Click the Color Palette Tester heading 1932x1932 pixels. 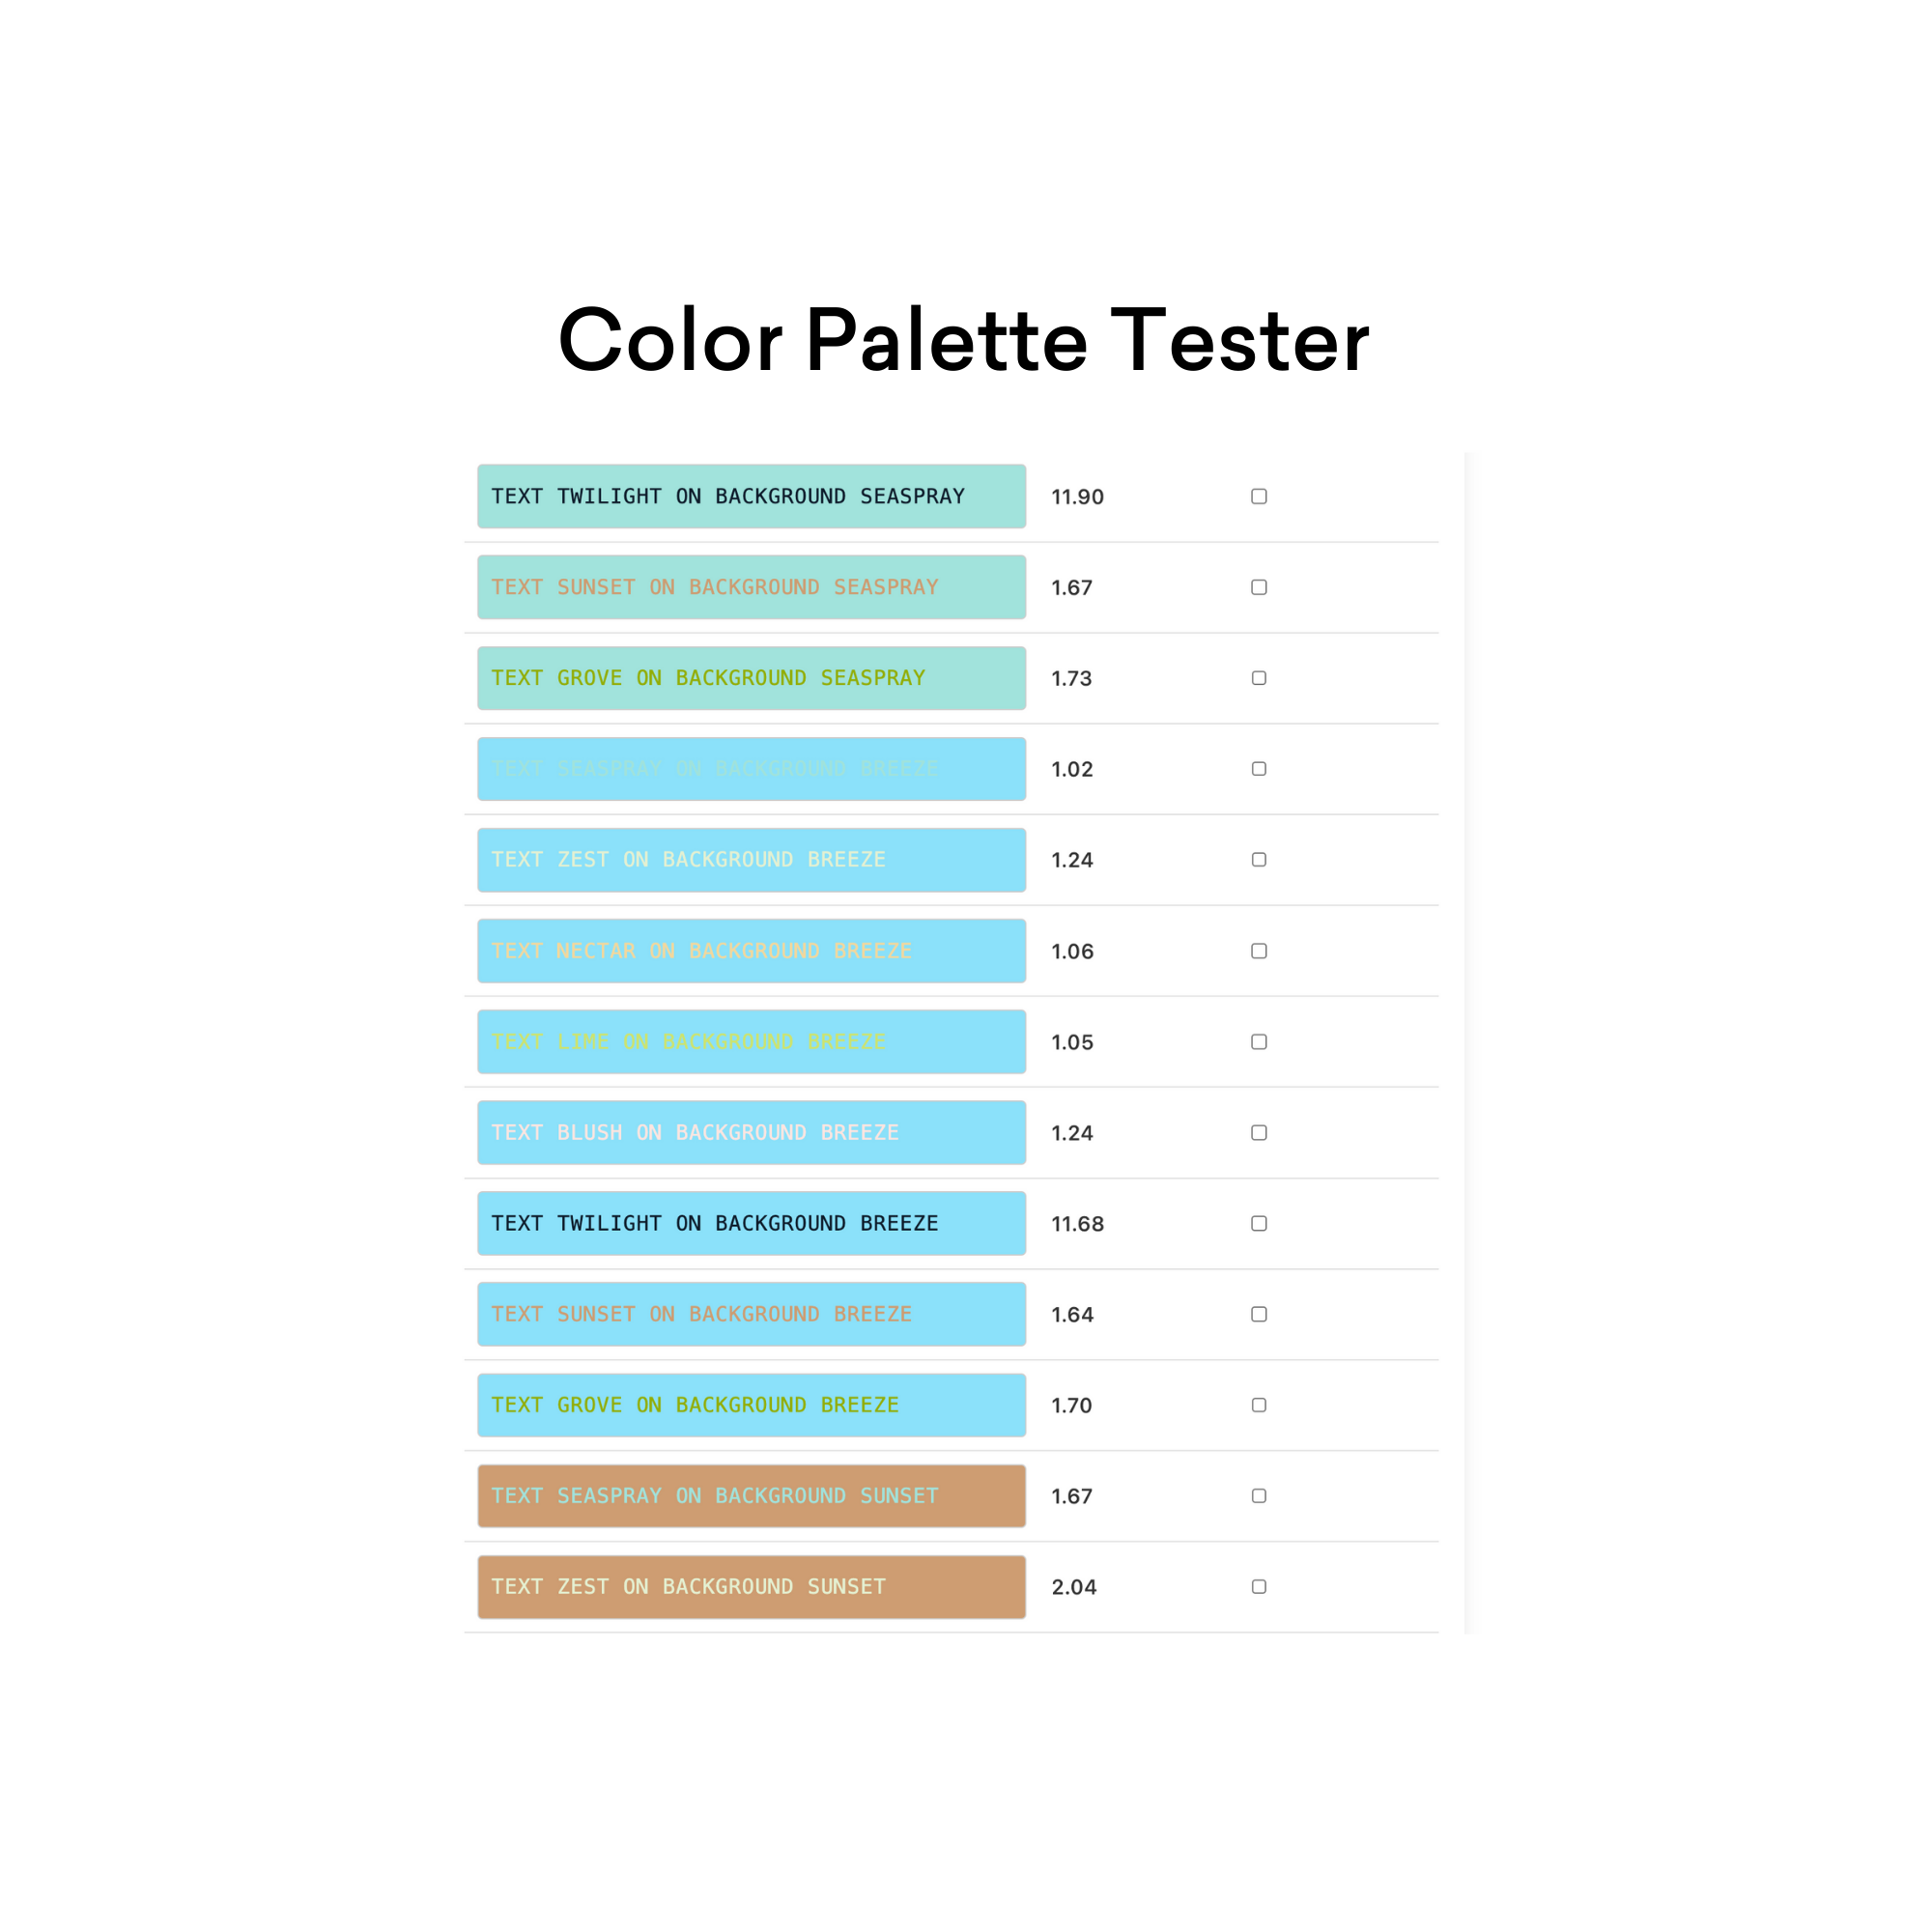(x=964, y=340)
